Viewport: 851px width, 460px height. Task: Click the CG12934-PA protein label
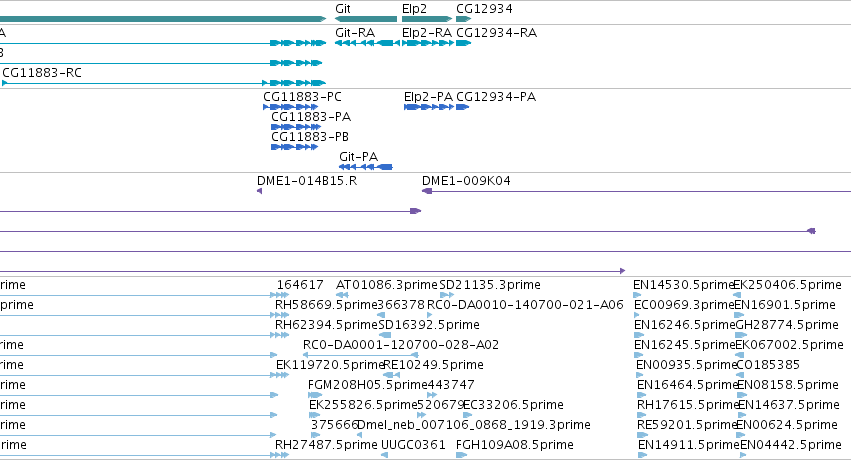[496, 97]
